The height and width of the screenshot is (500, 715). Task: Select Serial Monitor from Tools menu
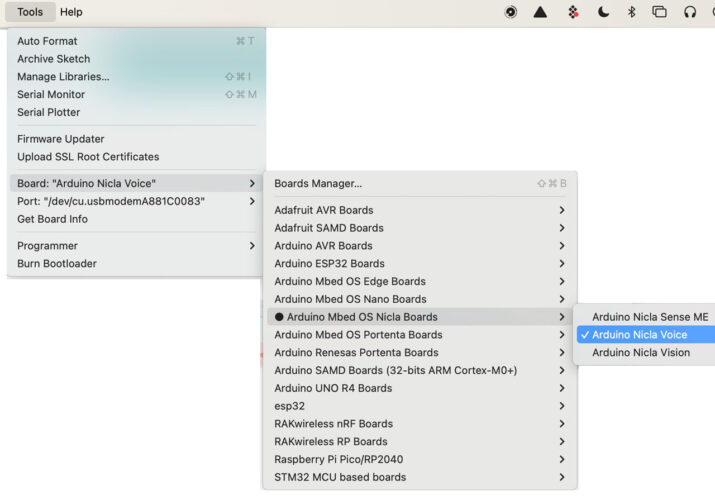53,95
